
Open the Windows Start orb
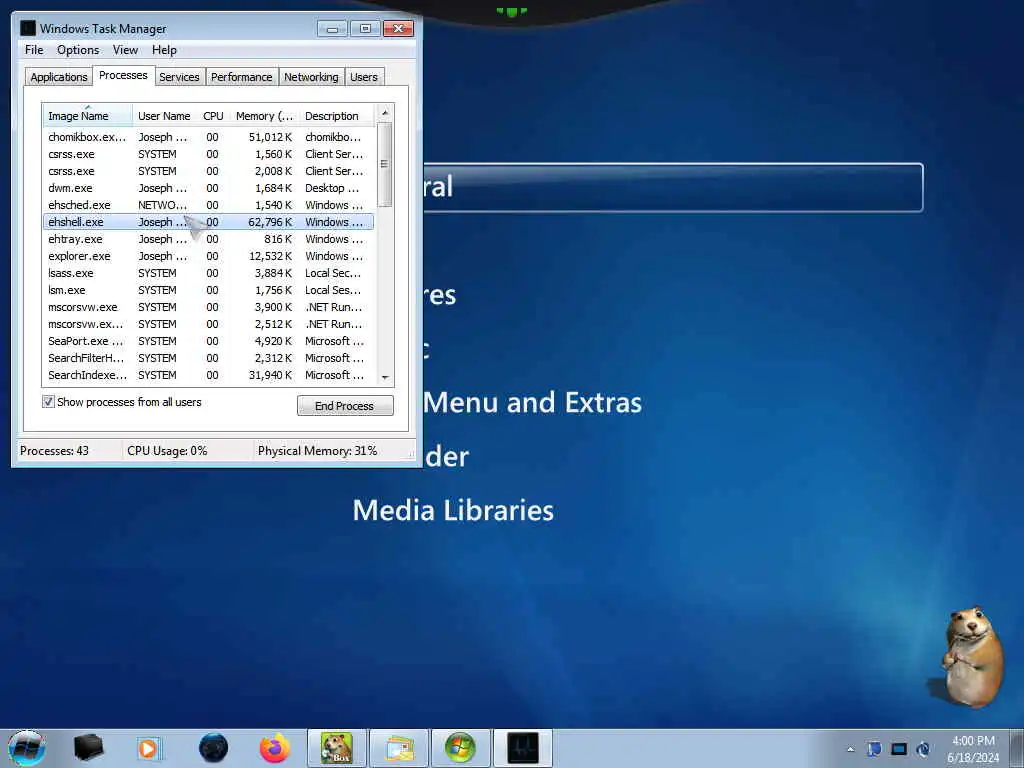point(27,748)
